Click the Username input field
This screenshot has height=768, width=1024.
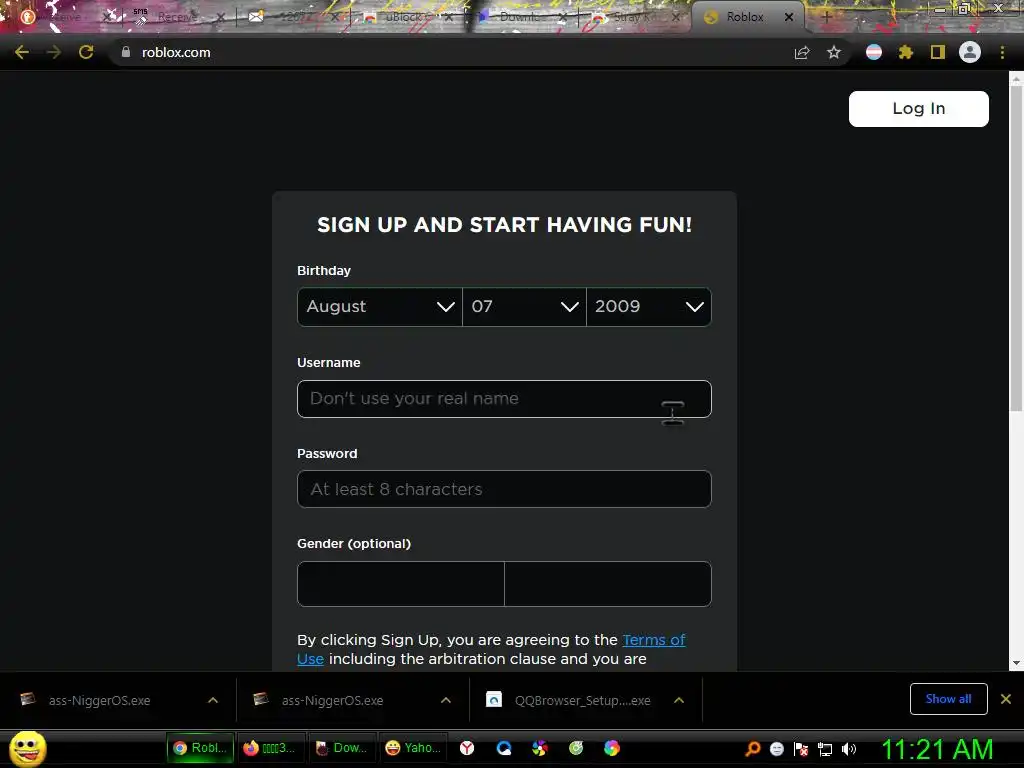(x=504, y=398)
